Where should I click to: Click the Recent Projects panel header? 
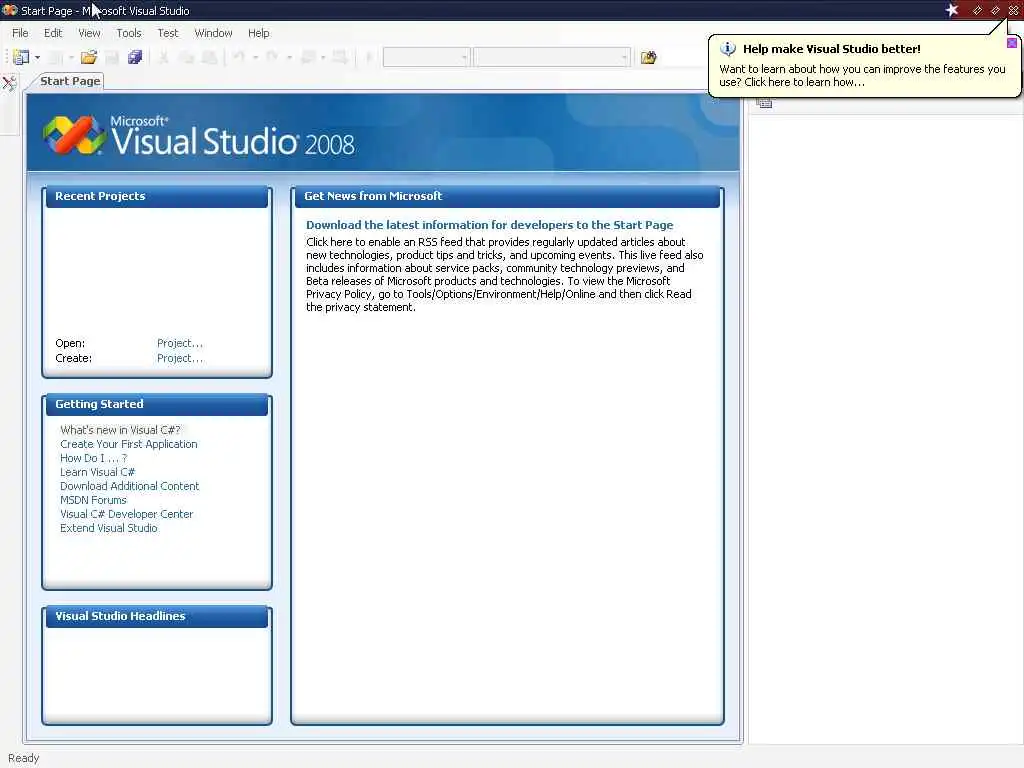(157, 197)
